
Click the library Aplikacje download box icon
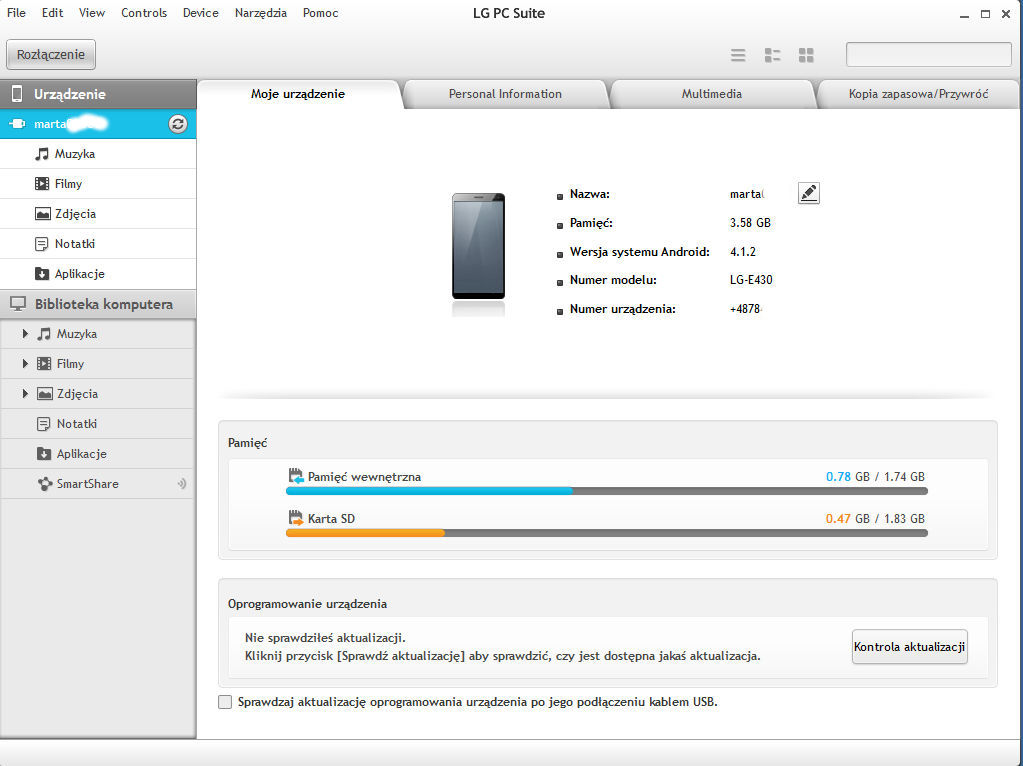(x=44, y=454)
